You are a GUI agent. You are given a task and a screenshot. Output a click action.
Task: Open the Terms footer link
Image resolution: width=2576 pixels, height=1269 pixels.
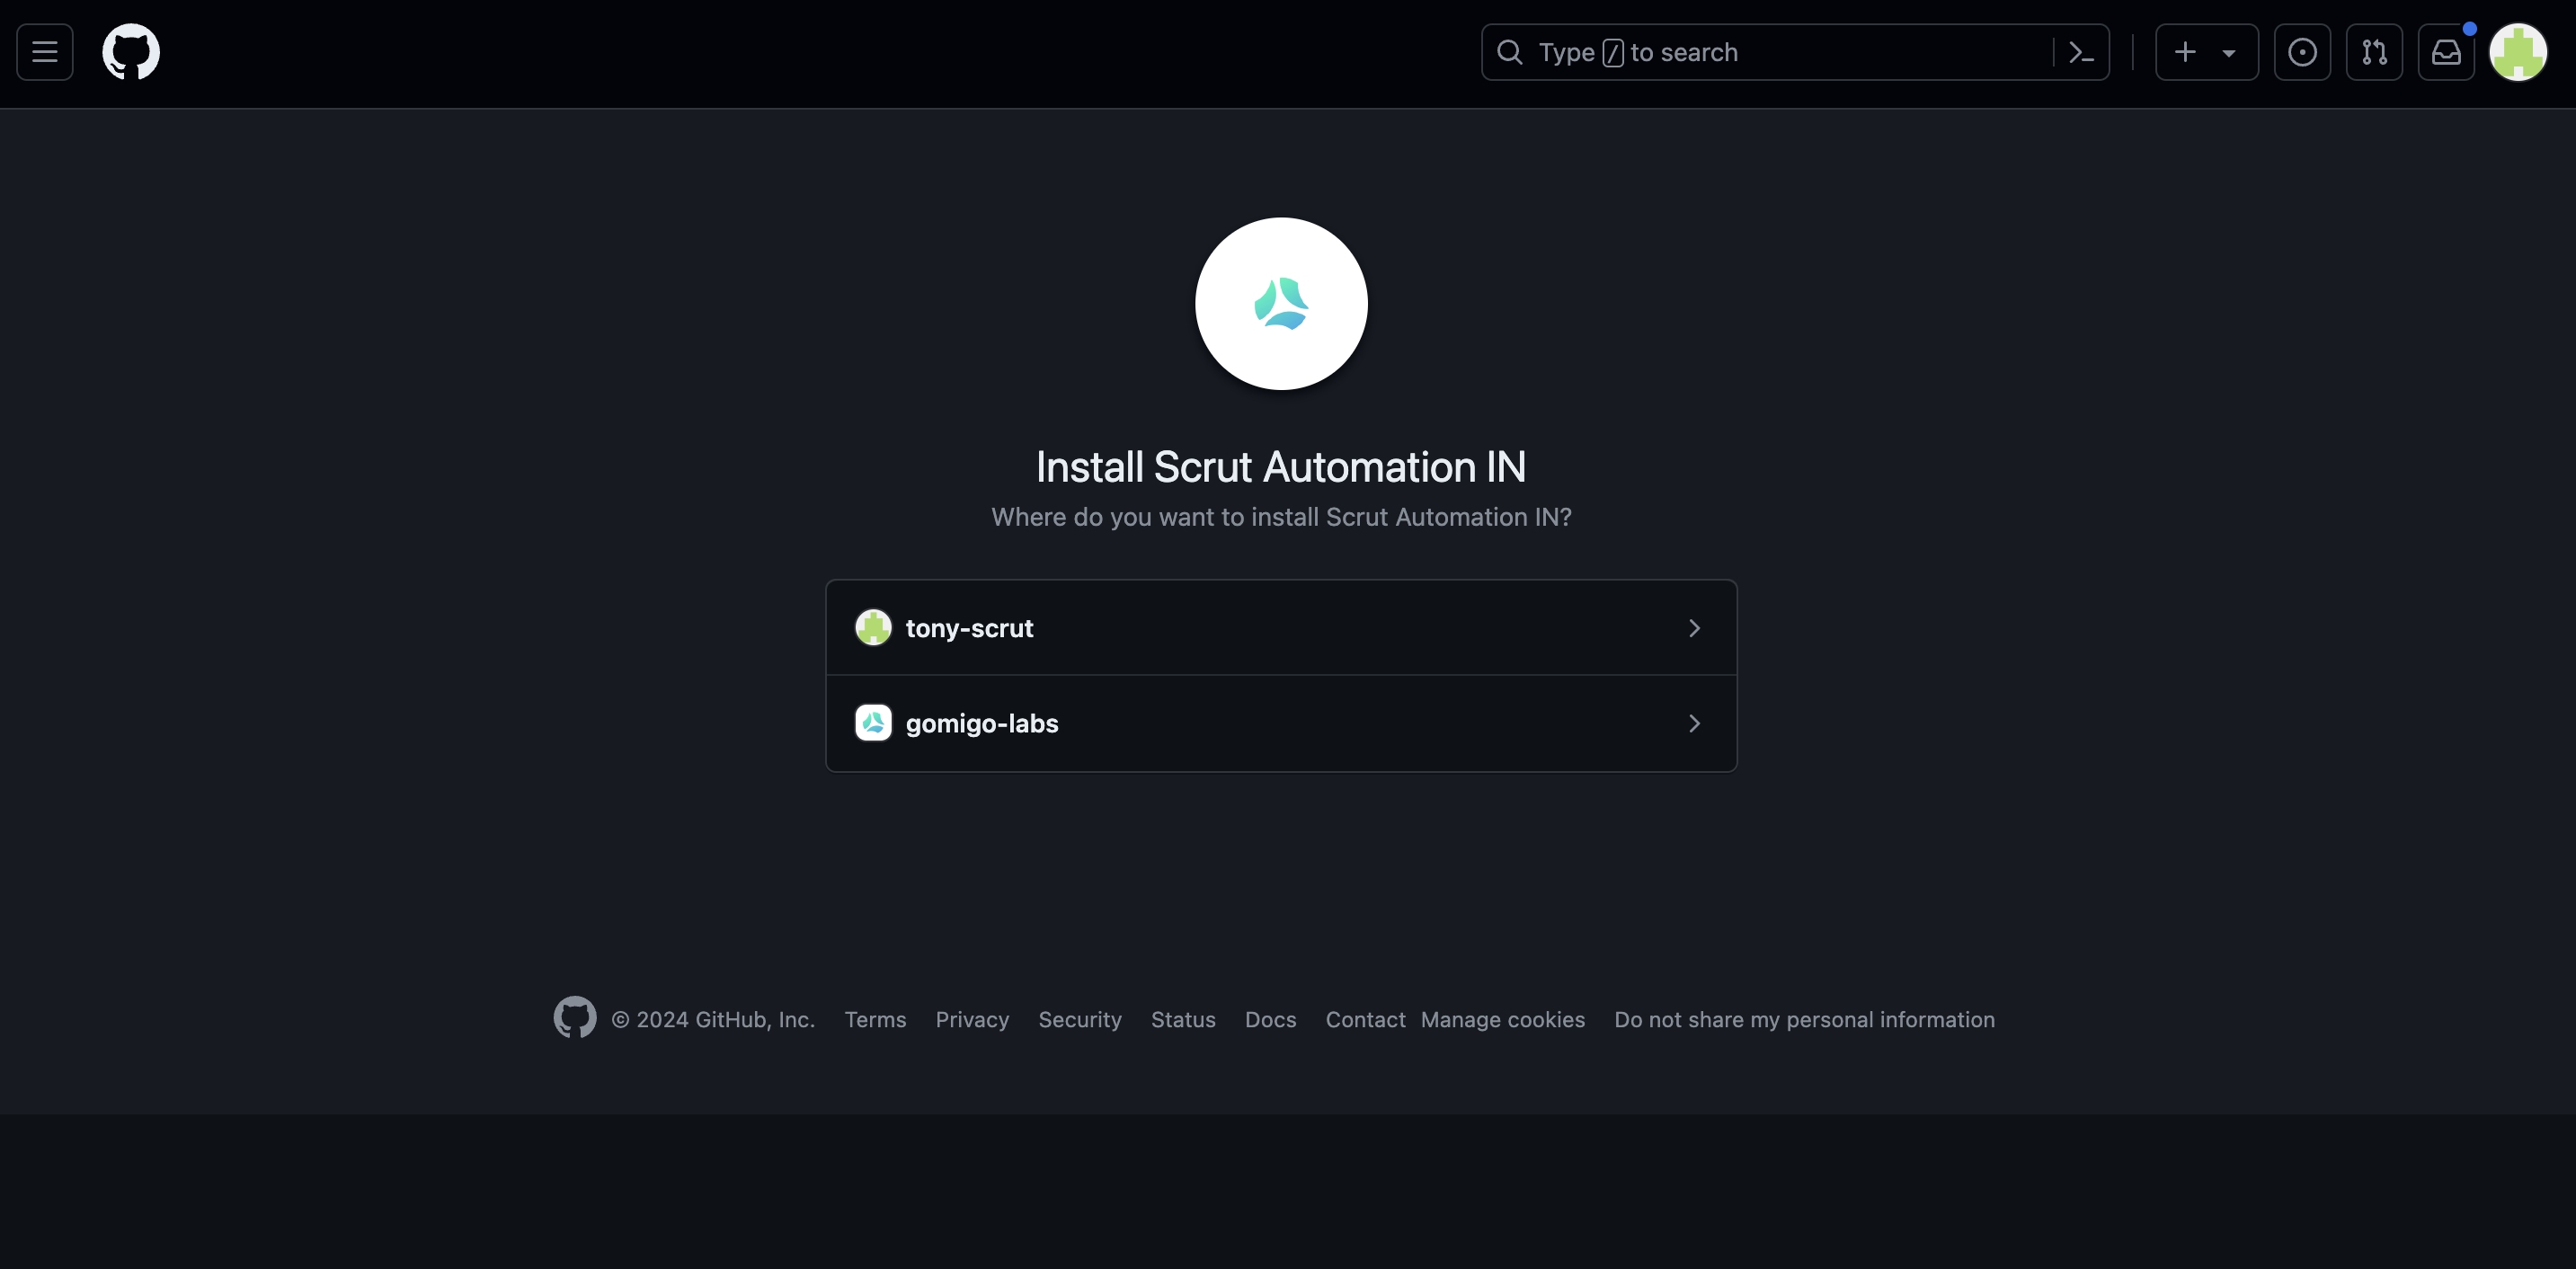(875, 1020)
